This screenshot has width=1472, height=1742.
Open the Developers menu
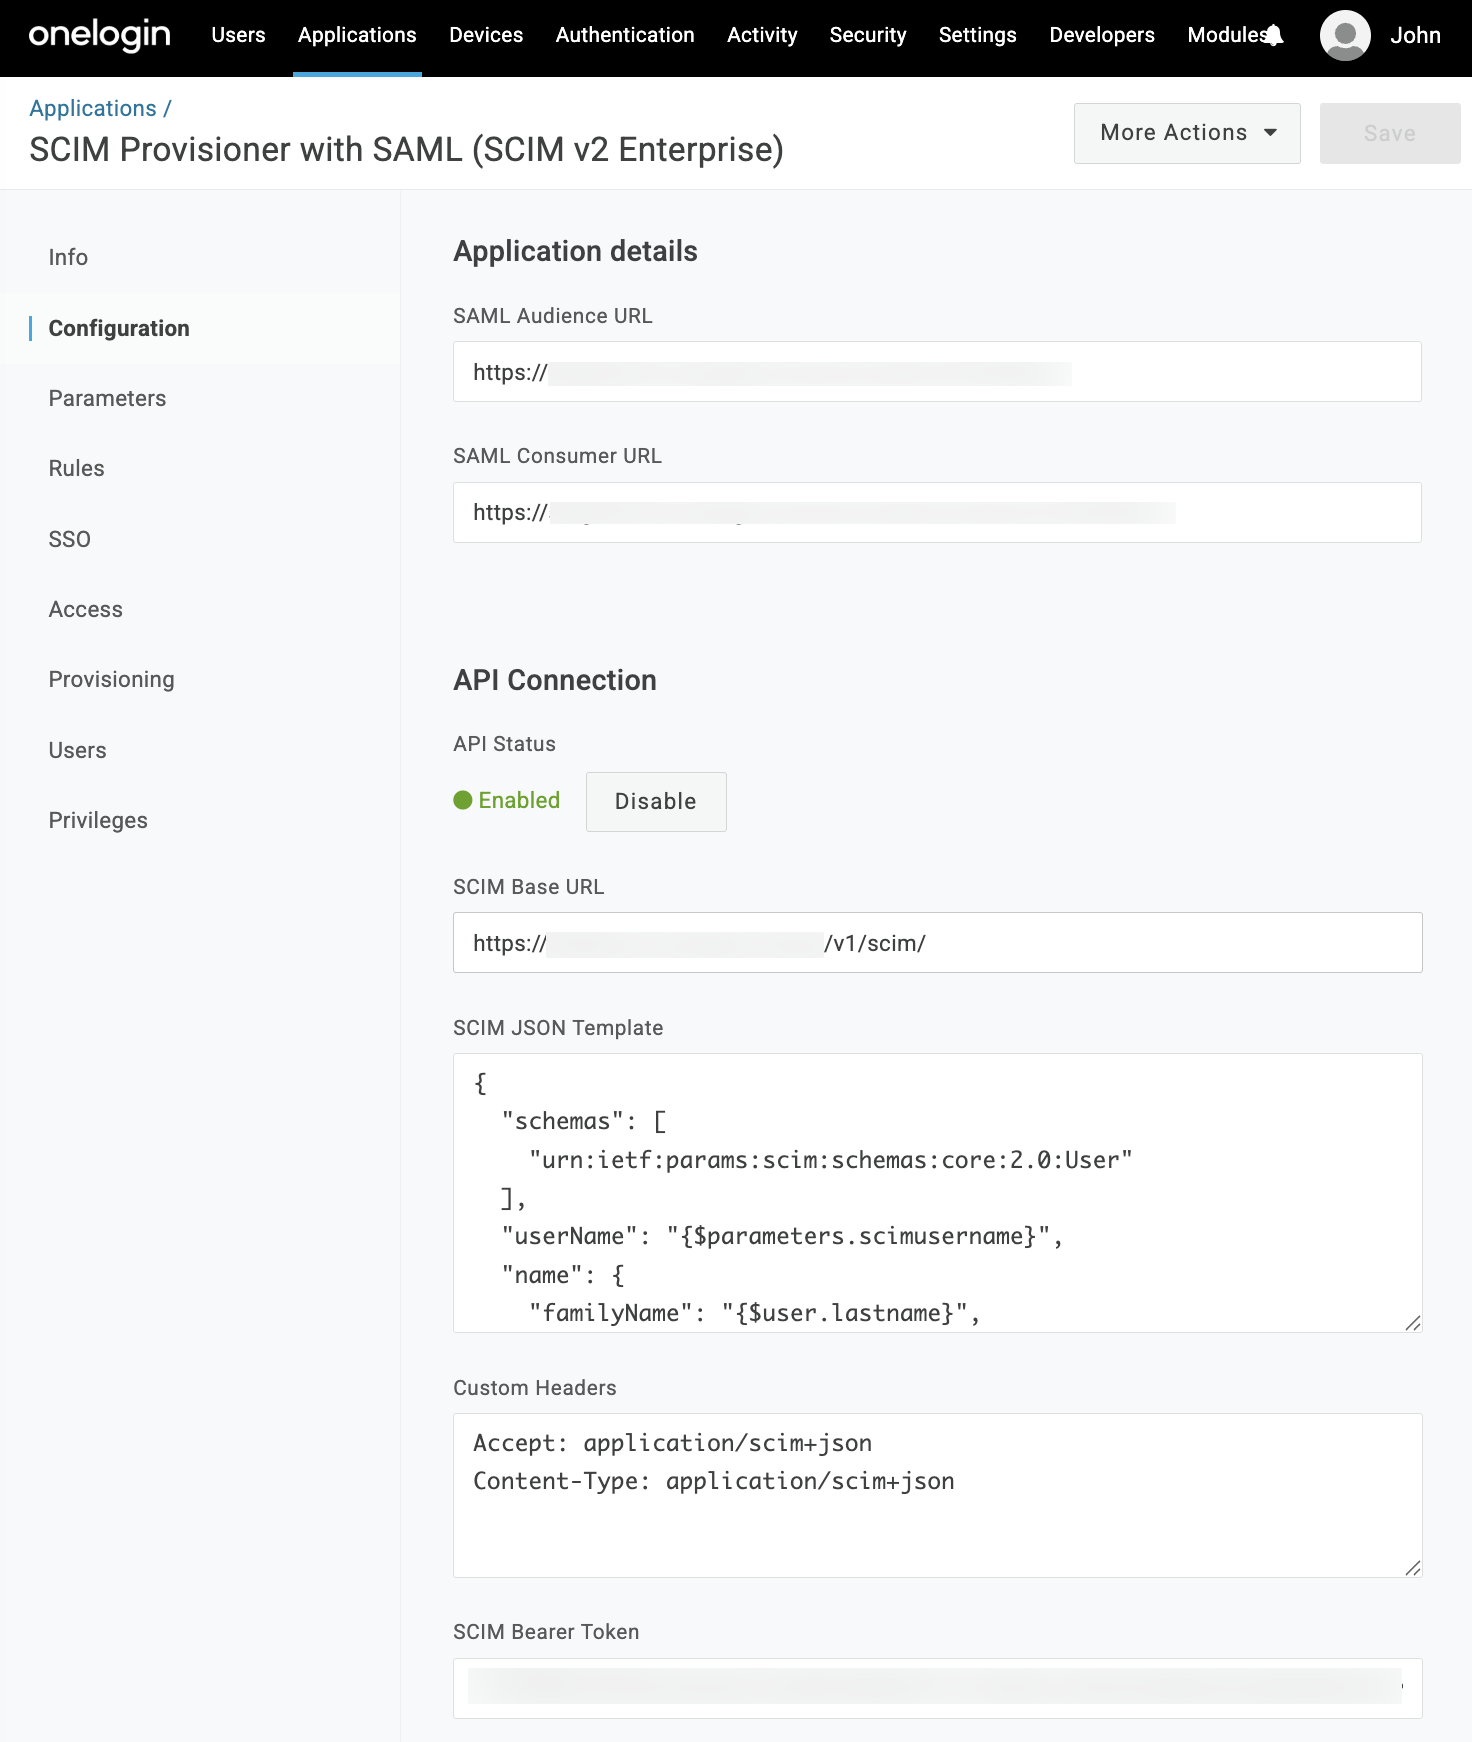pos(1101,35)
